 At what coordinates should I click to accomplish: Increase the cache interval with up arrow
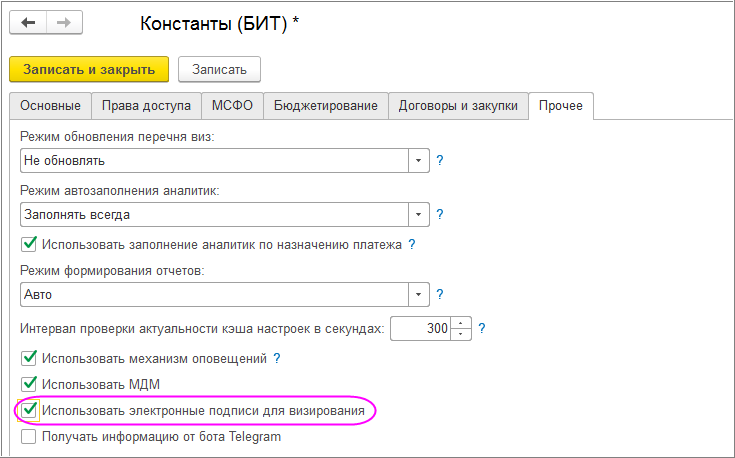coord(460,322)
